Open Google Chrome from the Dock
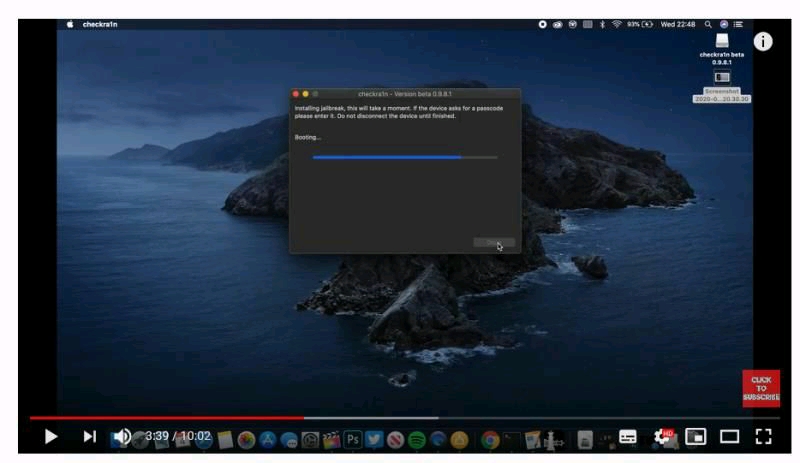 [x=490, y=440]
